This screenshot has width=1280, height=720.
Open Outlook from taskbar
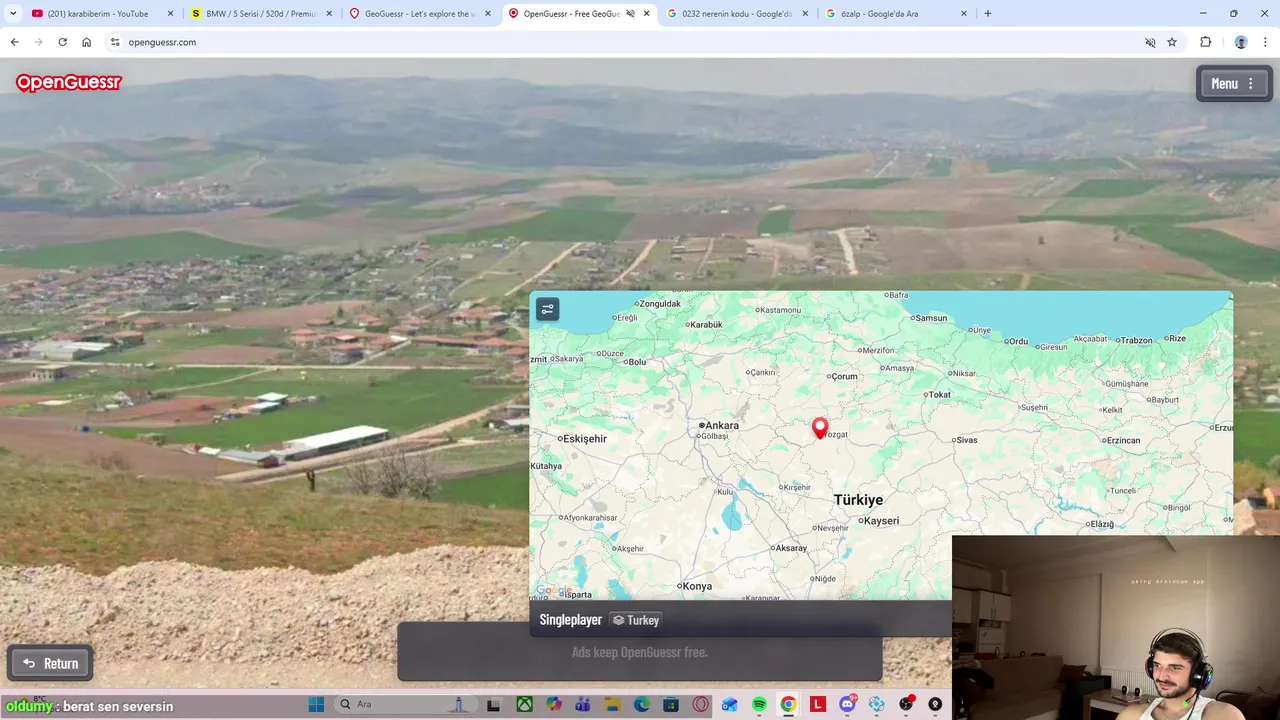[730, 704]
